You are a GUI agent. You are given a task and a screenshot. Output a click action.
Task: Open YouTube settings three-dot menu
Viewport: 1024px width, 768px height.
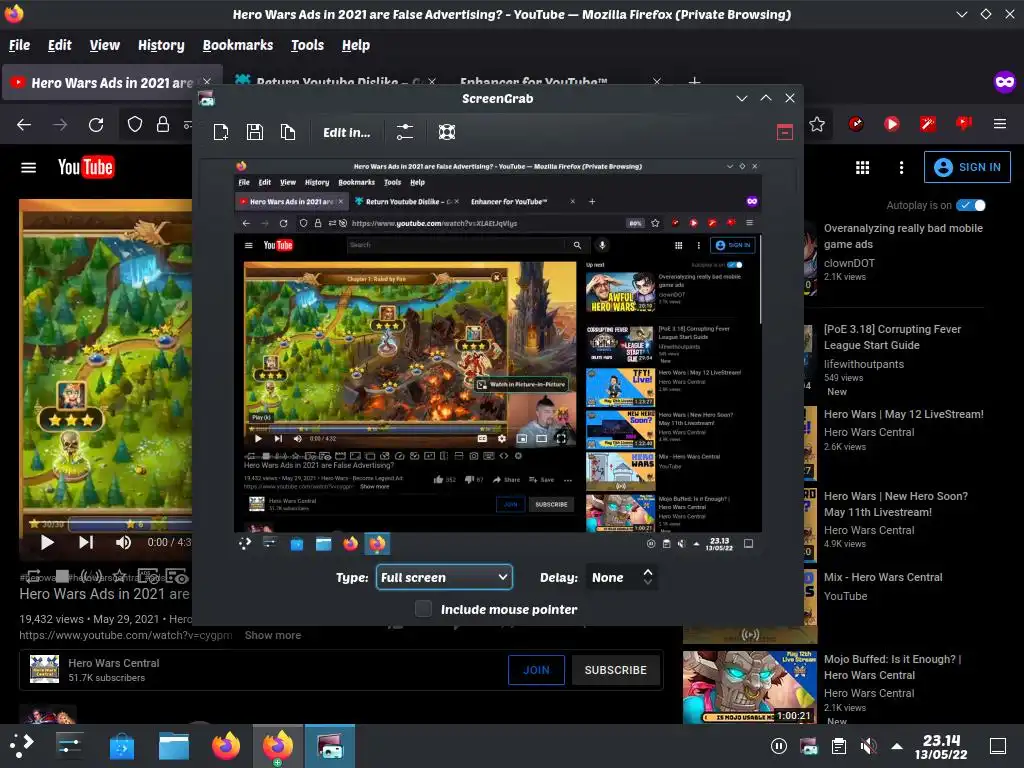[901, 168]
